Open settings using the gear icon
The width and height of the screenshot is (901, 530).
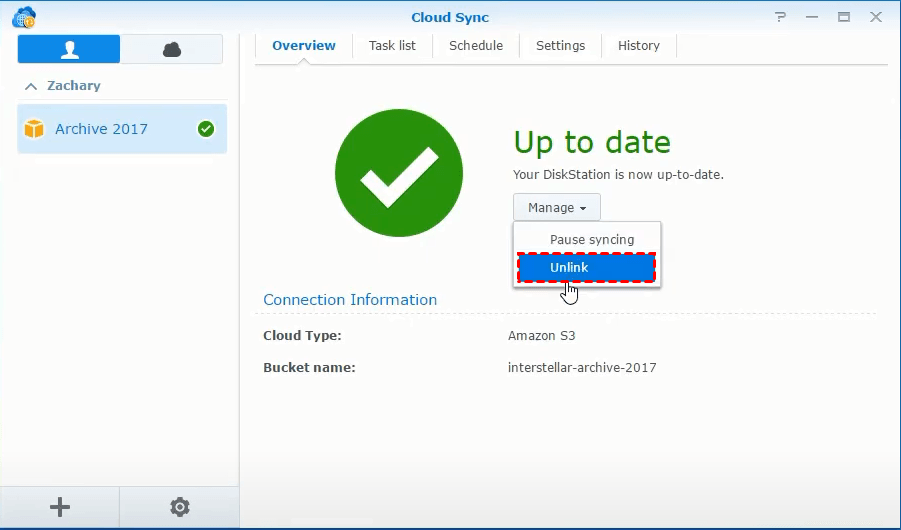click(180, 507)
